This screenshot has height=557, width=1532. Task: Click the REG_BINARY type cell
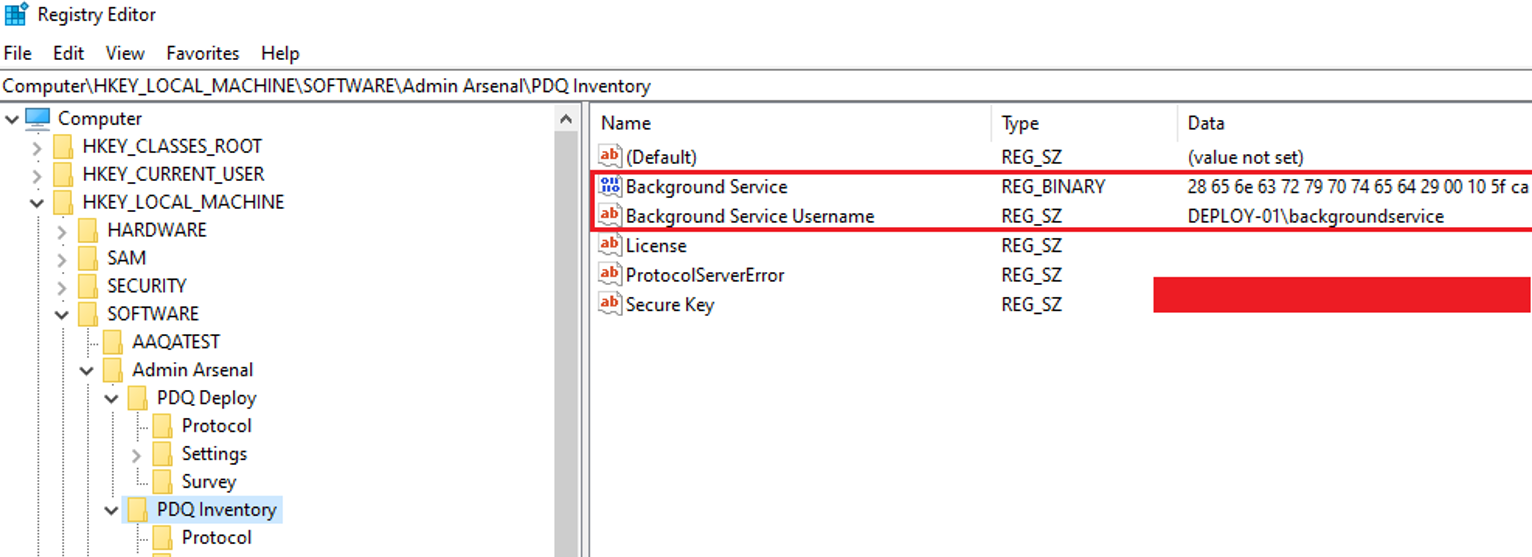[x=1053, y=187]
